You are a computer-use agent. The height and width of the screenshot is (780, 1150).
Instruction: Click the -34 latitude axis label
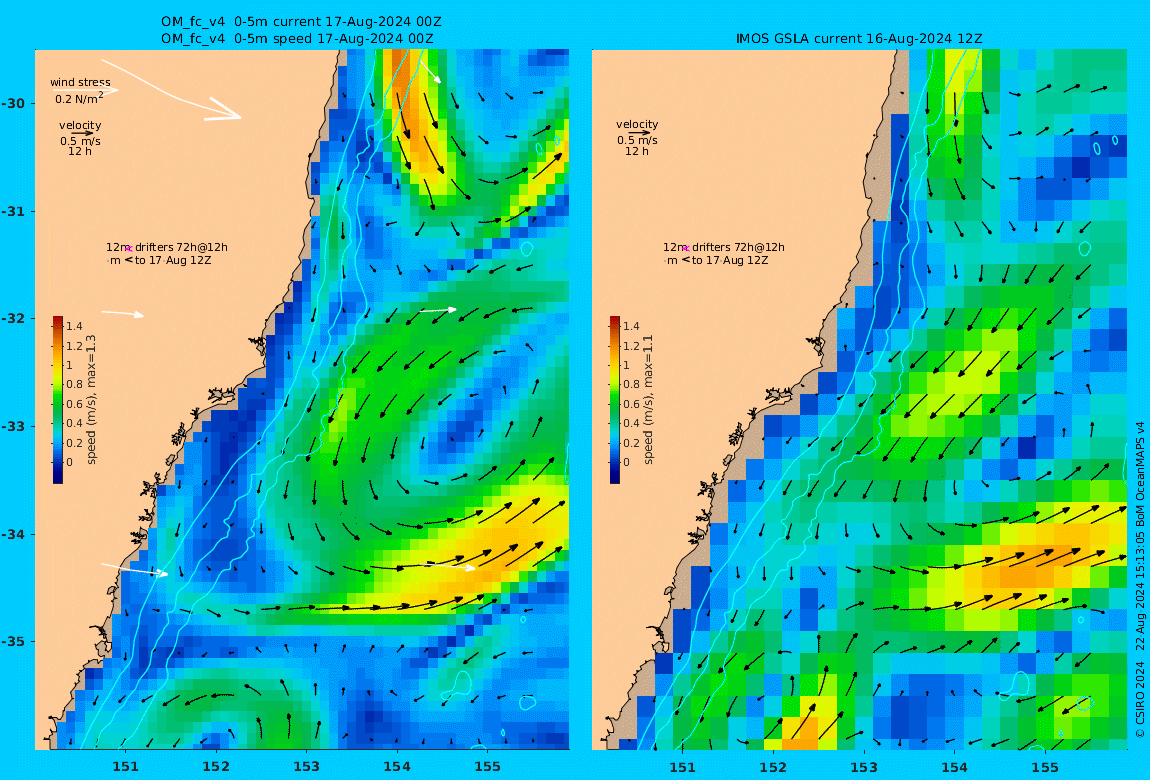pos(12,534)
